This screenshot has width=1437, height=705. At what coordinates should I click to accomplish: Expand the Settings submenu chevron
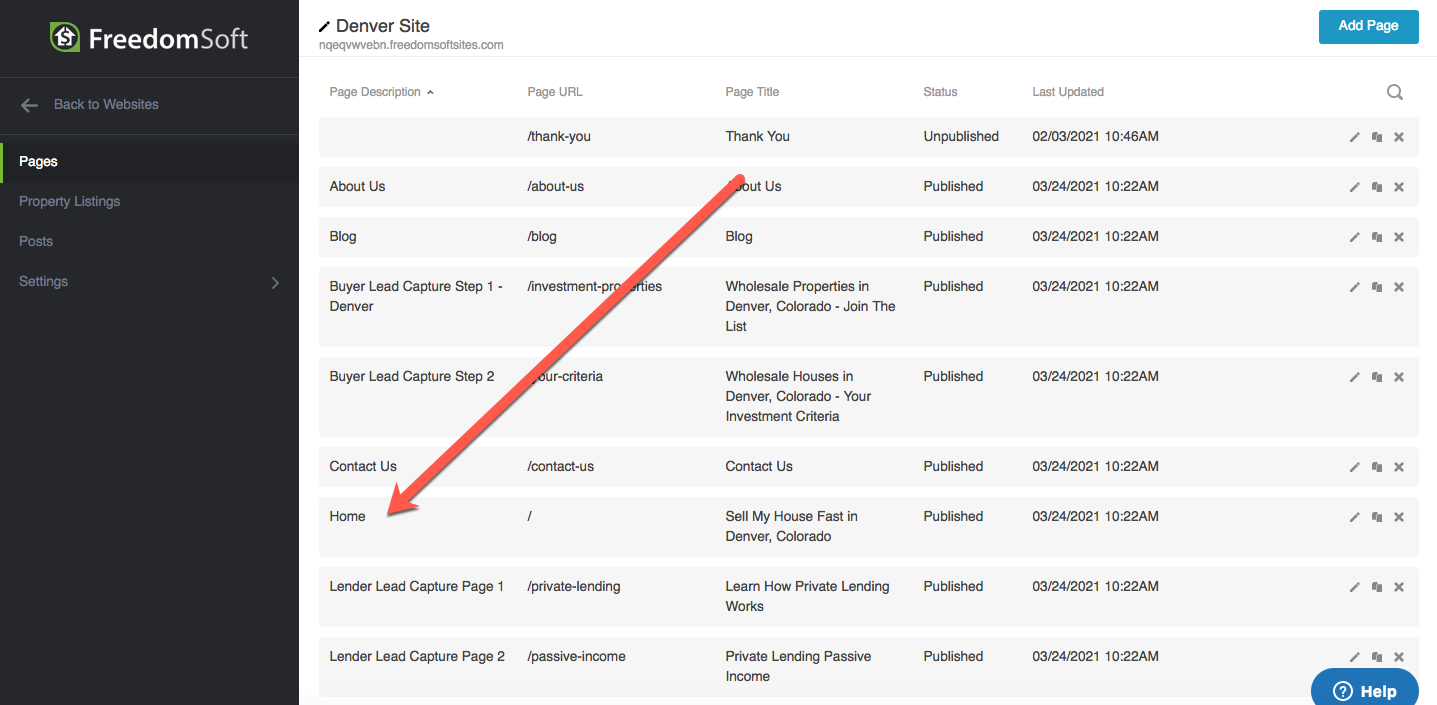click(x=275, y=283)
